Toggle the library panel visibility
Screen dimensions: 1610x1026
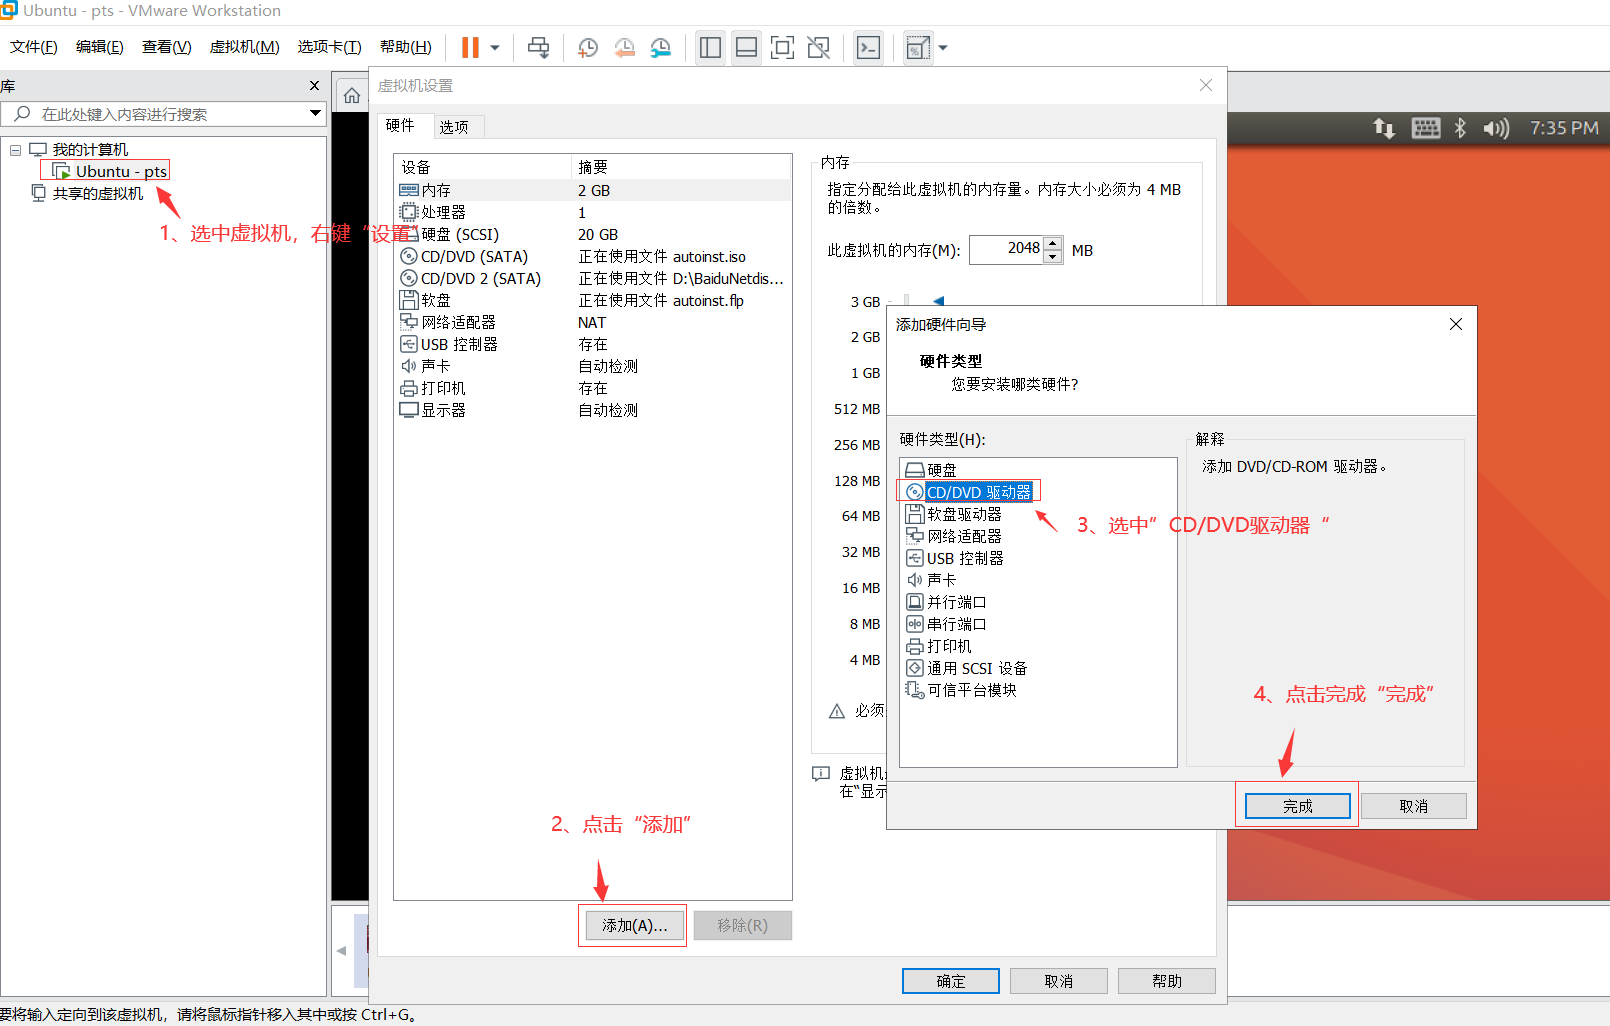tap(710, 47)
